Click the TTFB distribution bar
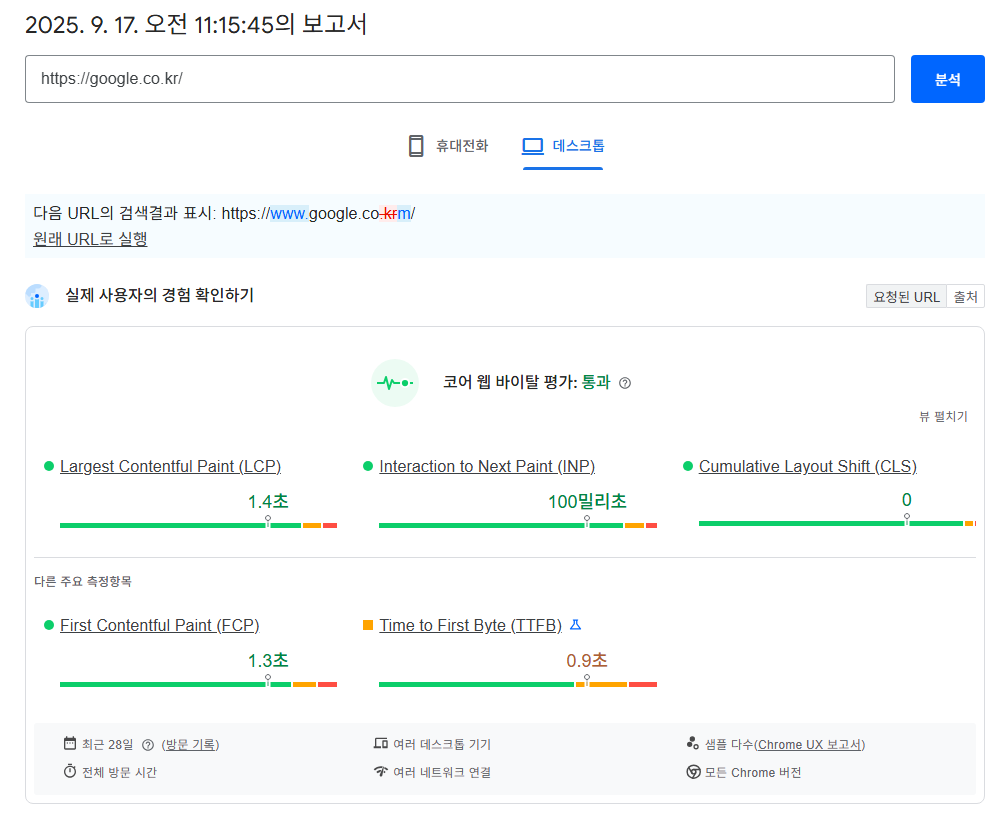The height and width of the screenshot is (821, 1008). [x=518, y=684]
